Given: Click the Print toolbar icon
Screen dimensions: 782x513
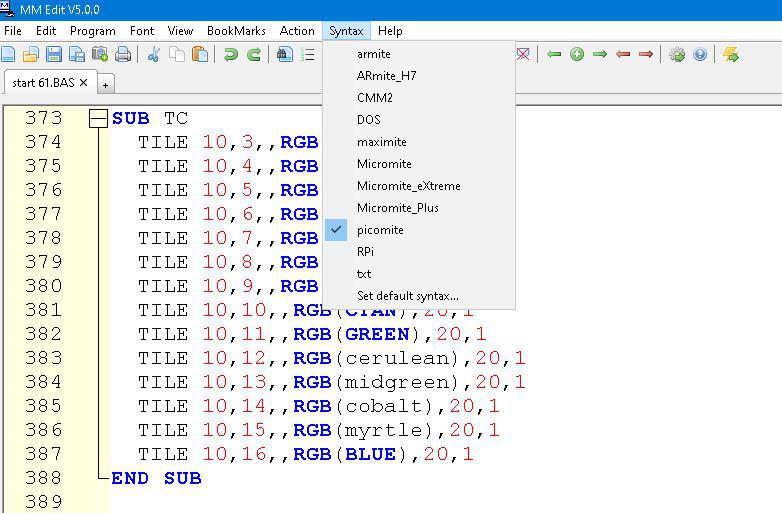Looking at the screenshot, I should [123, 55].
